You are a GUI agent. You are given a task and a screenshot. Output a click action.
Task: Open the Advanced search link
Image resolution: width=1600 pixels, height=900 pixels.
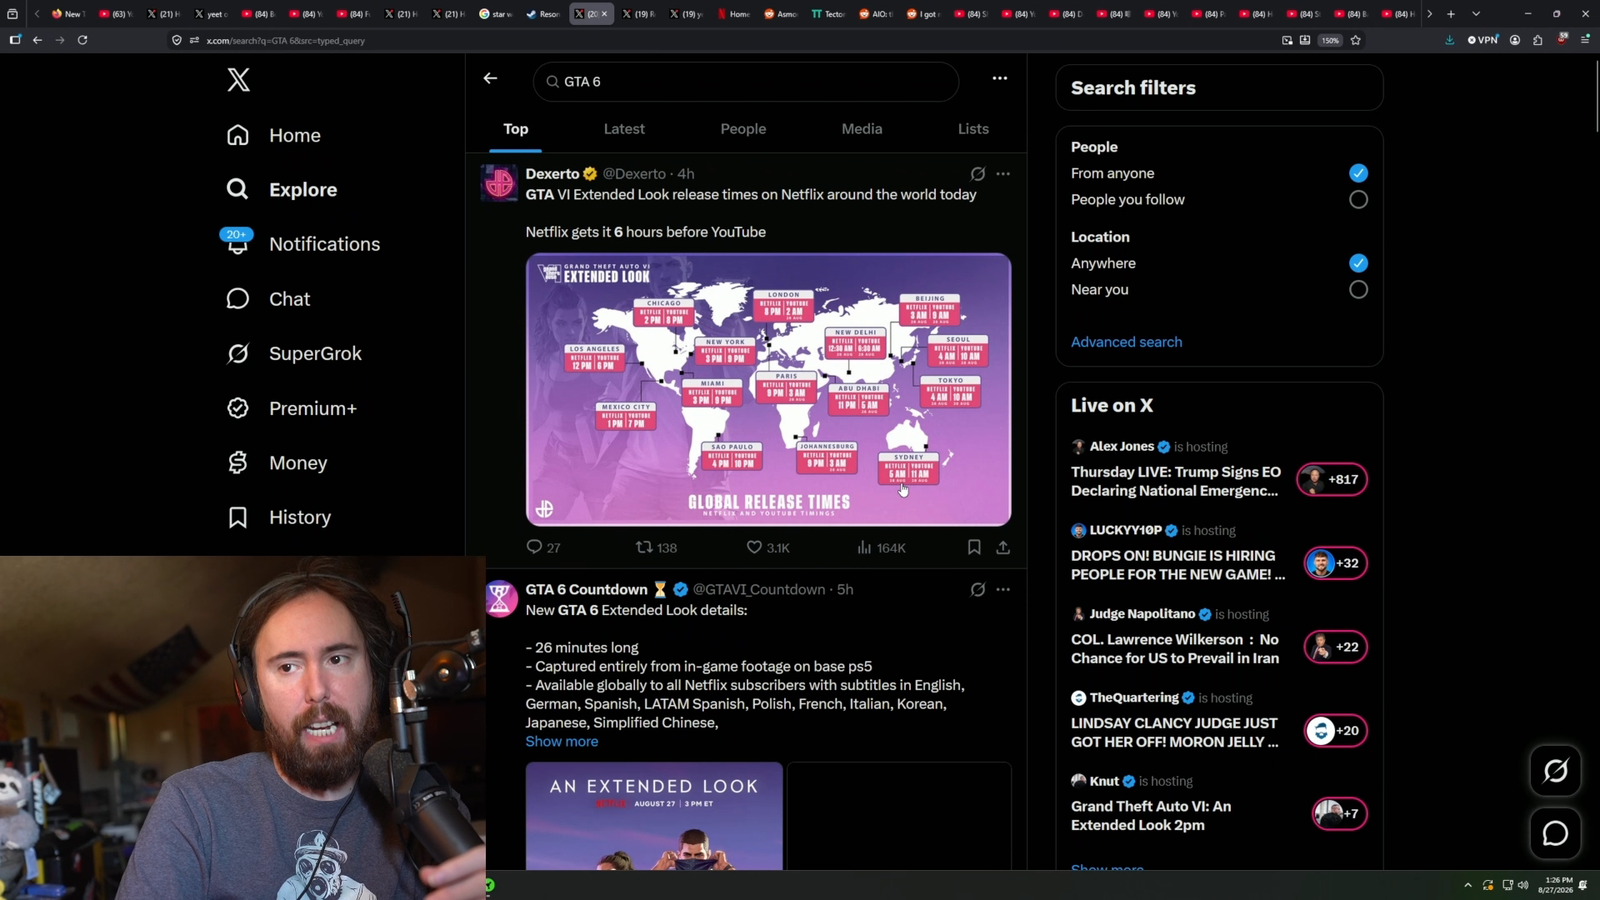(x=1126, y=342)
